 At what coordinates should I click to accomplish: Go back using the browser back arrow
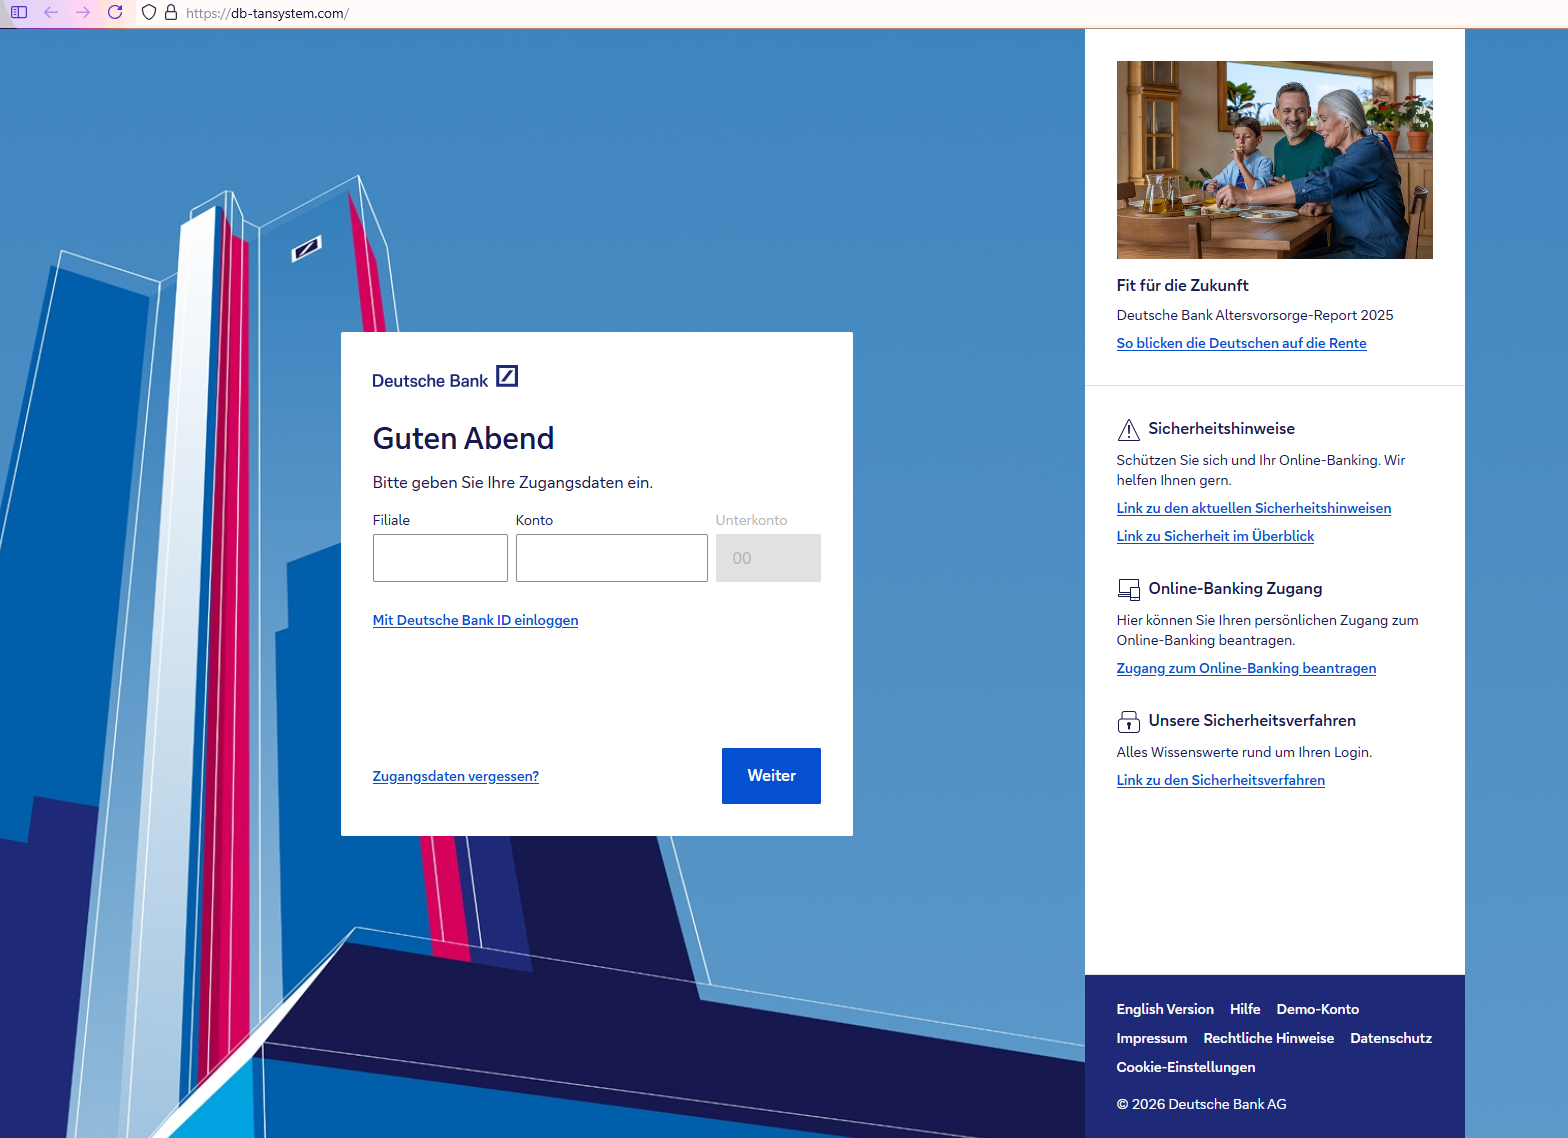(51, 13)
